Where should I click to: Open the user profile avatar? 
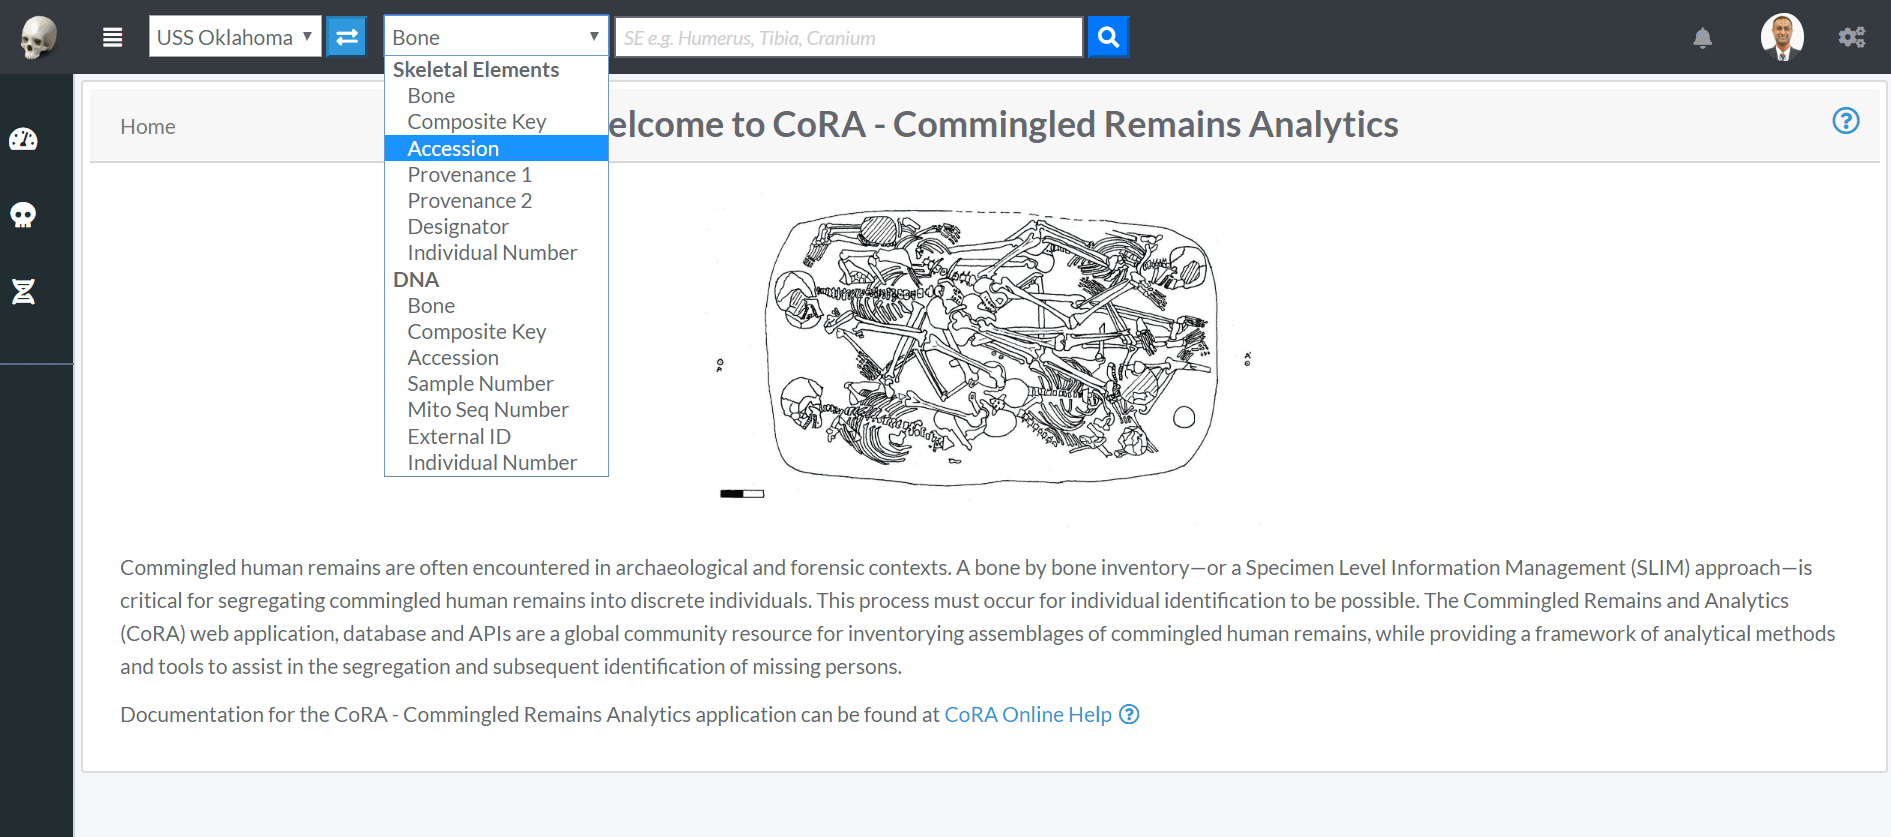point(1782,37)
